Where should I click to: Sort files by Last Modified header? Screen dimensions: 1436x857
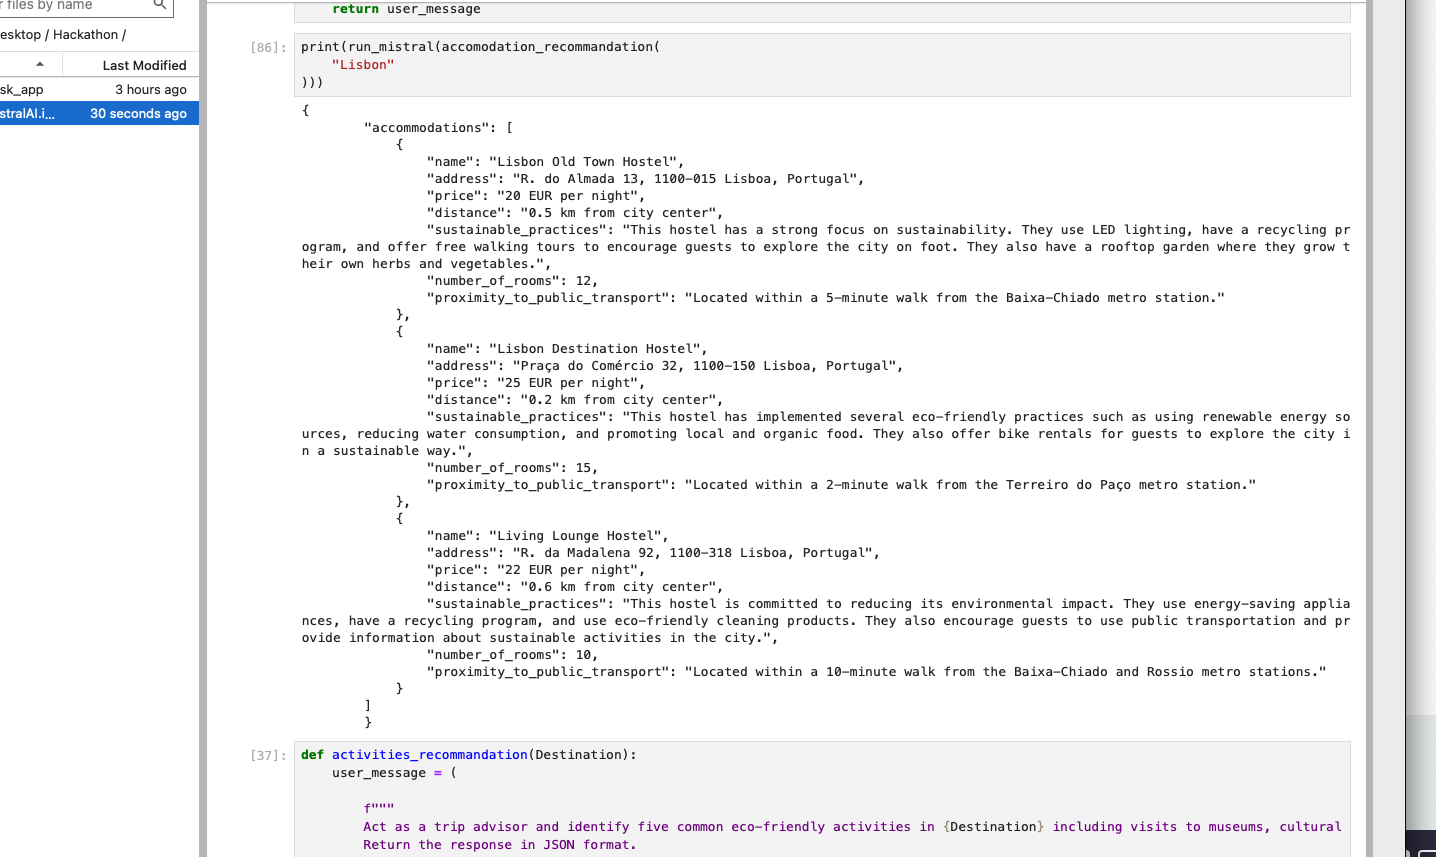click(x=144, y=65)
